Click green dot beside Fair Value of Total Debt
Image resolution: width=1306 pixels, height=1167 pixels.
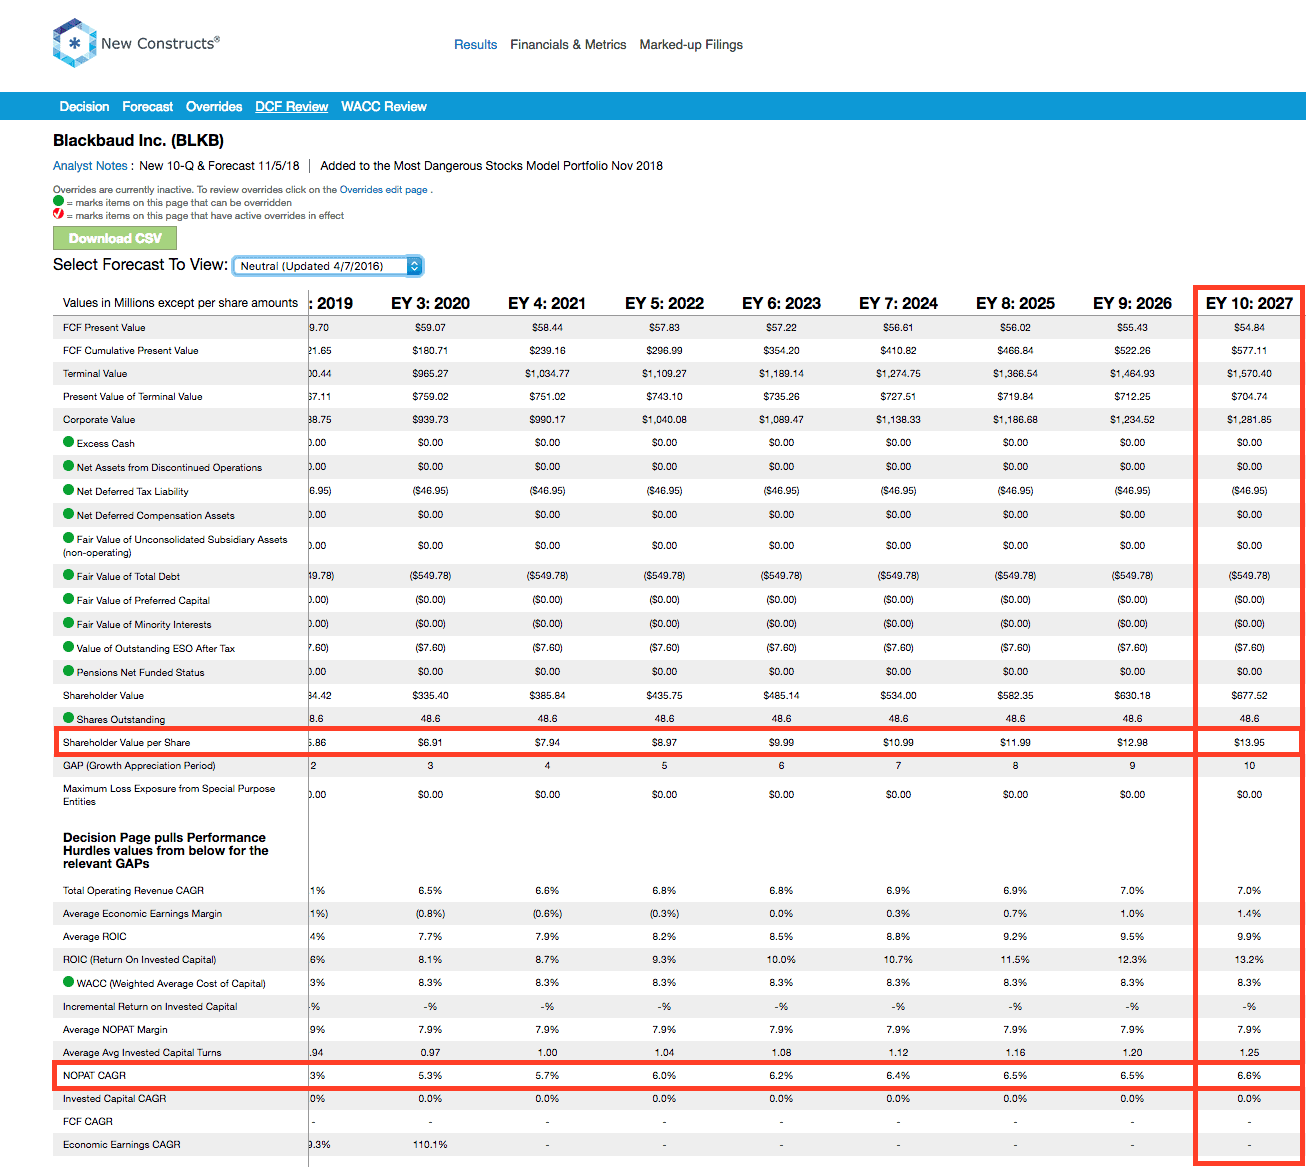pyautogui.click(x=69, y=575)
